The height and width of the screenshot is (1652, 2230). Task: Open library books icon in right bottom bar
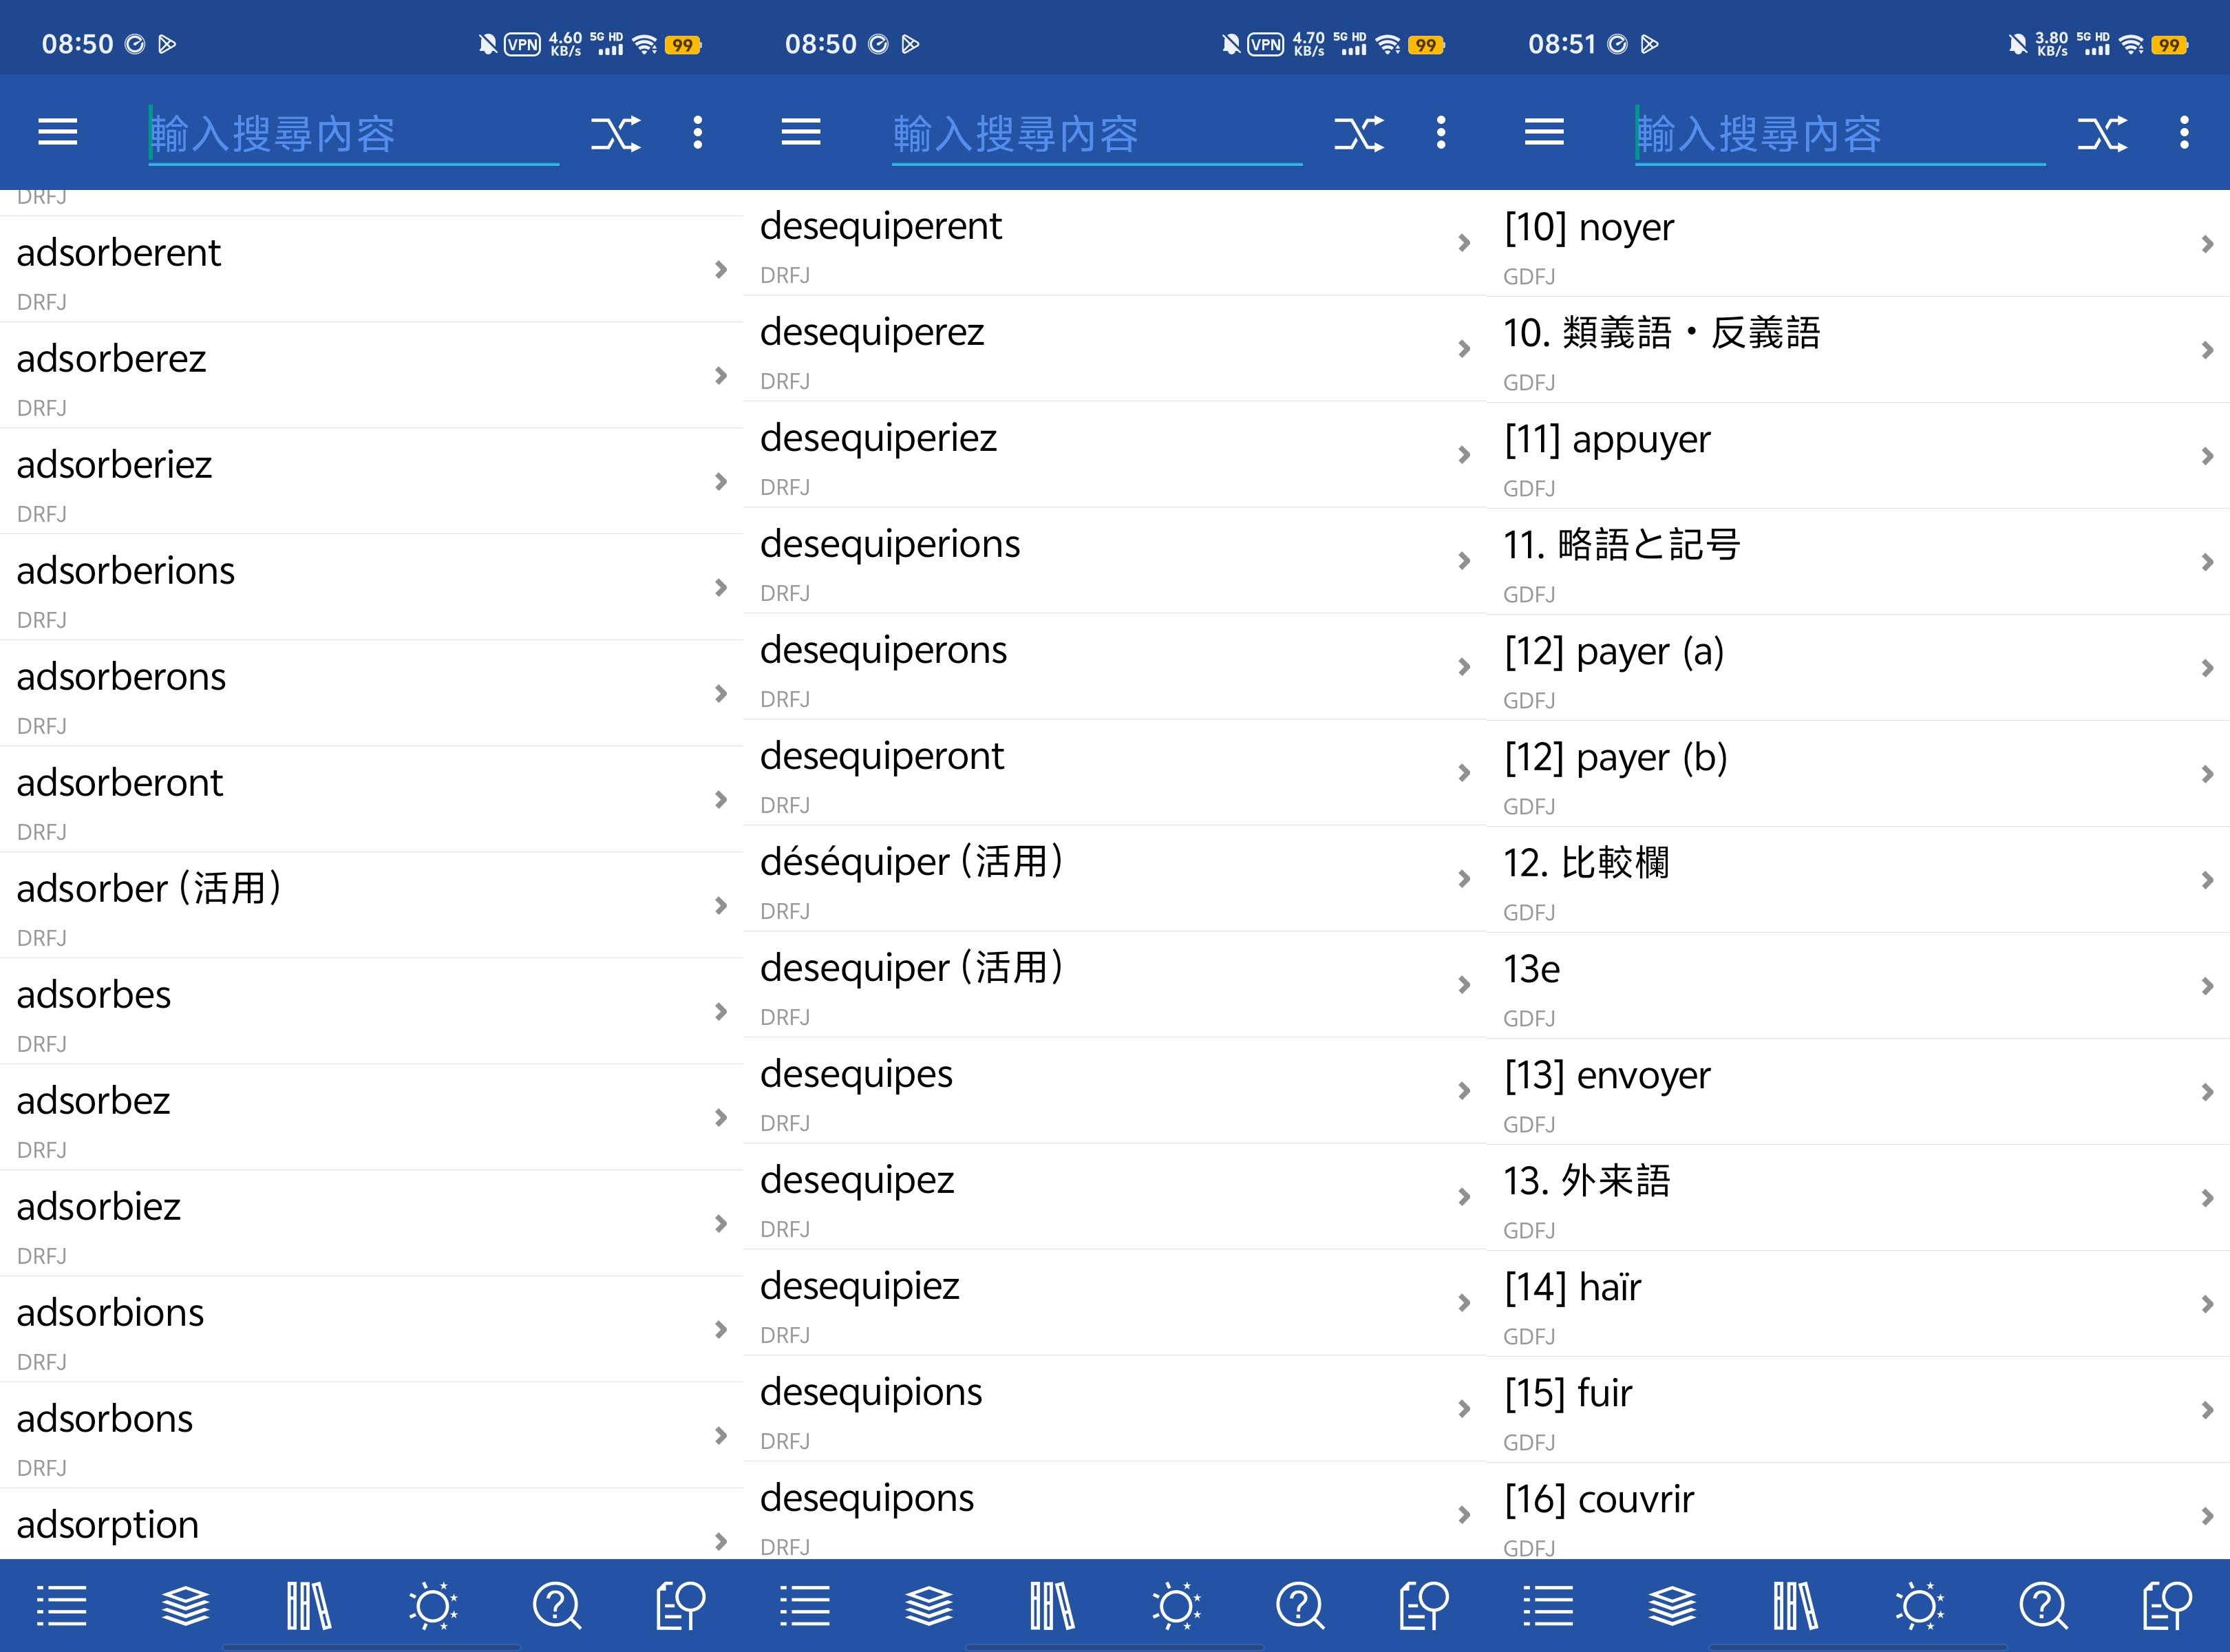point(1796,1606)
